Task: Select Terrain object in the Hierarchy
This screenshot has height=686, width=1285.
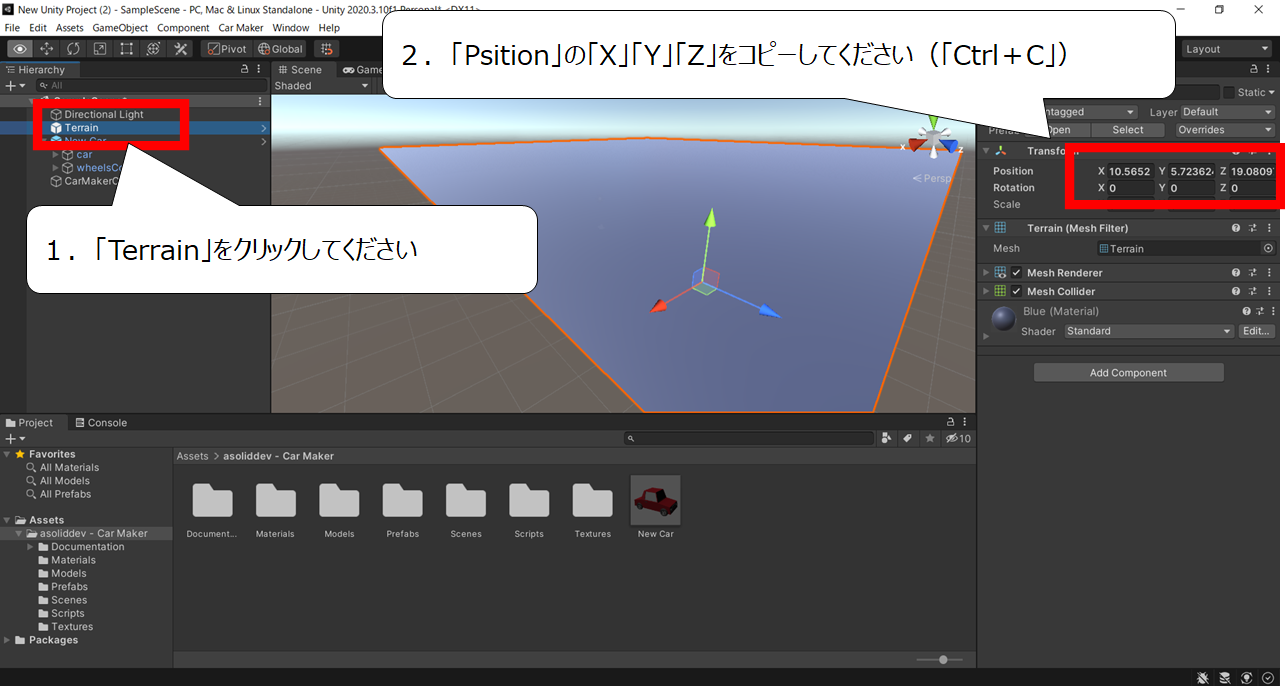Action: point(82,128)
